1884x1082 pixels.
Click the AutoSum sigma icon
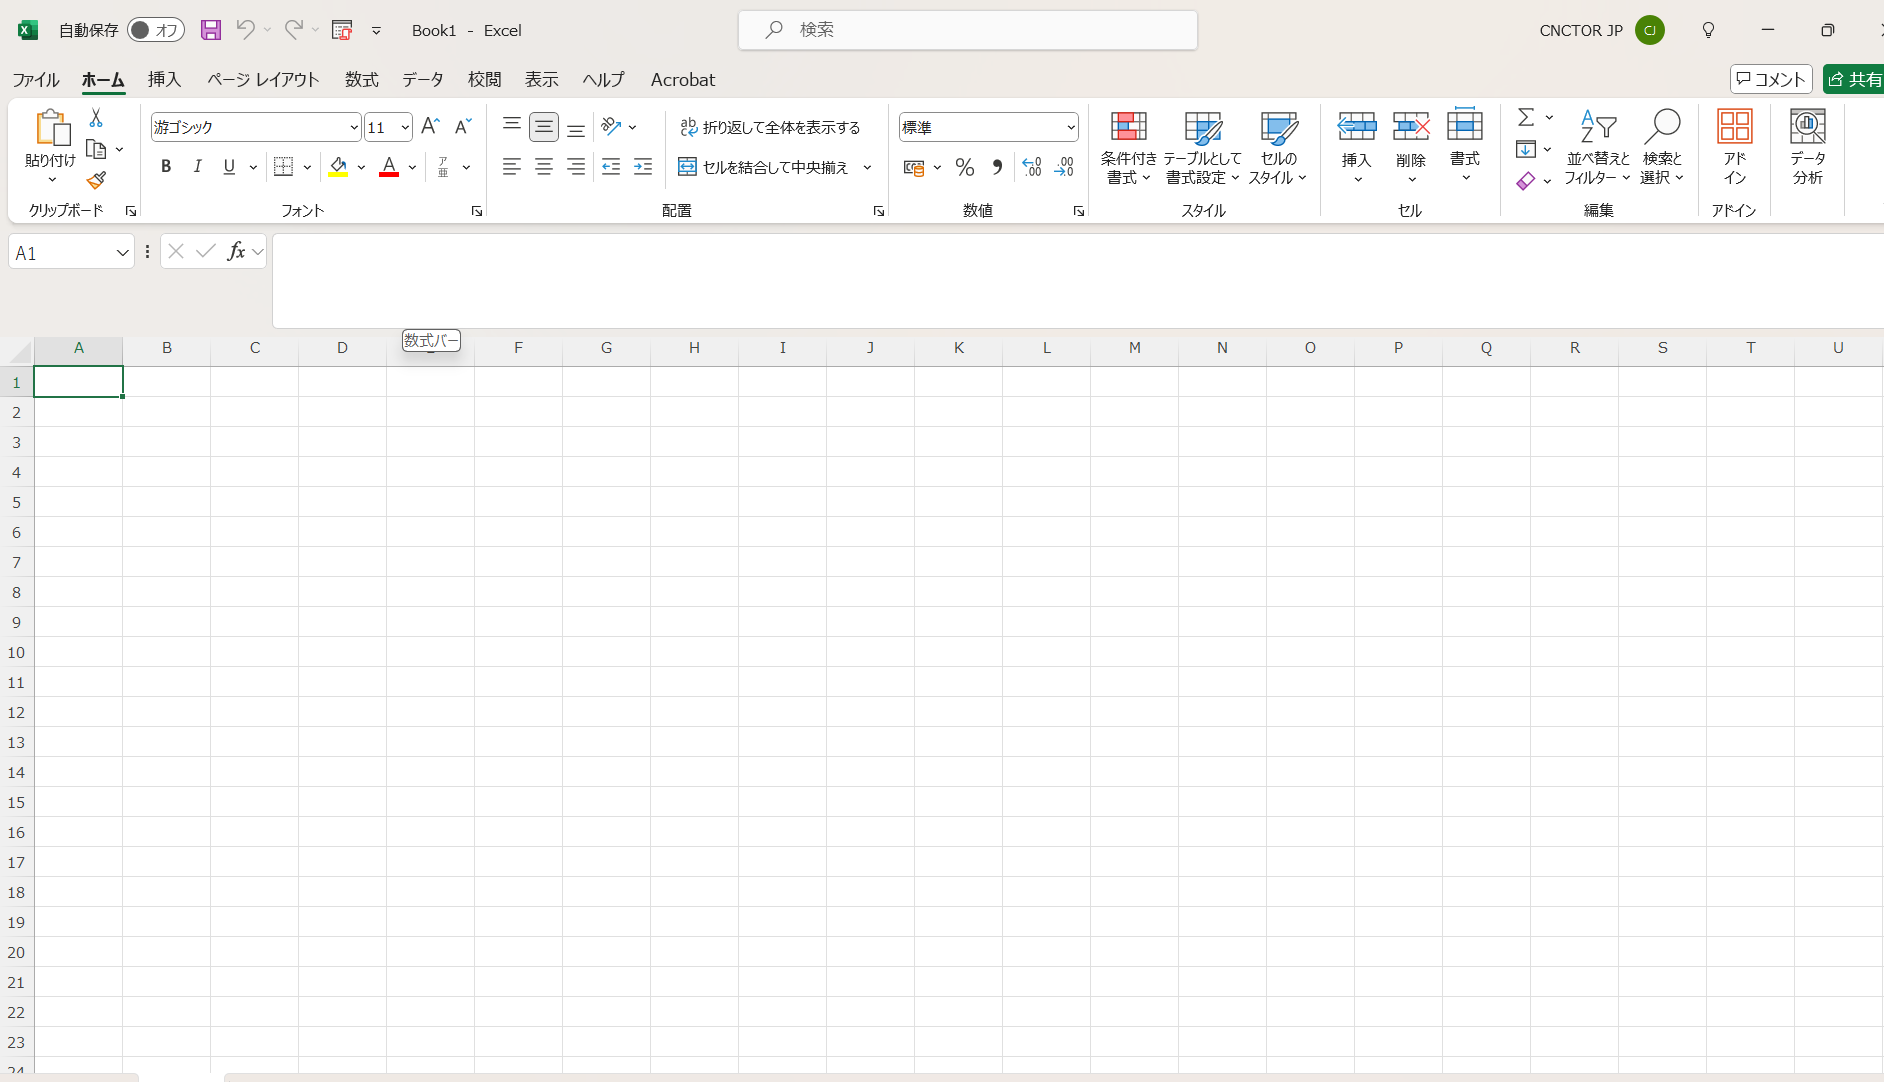pyautogui.click(x=1524, y=117)
